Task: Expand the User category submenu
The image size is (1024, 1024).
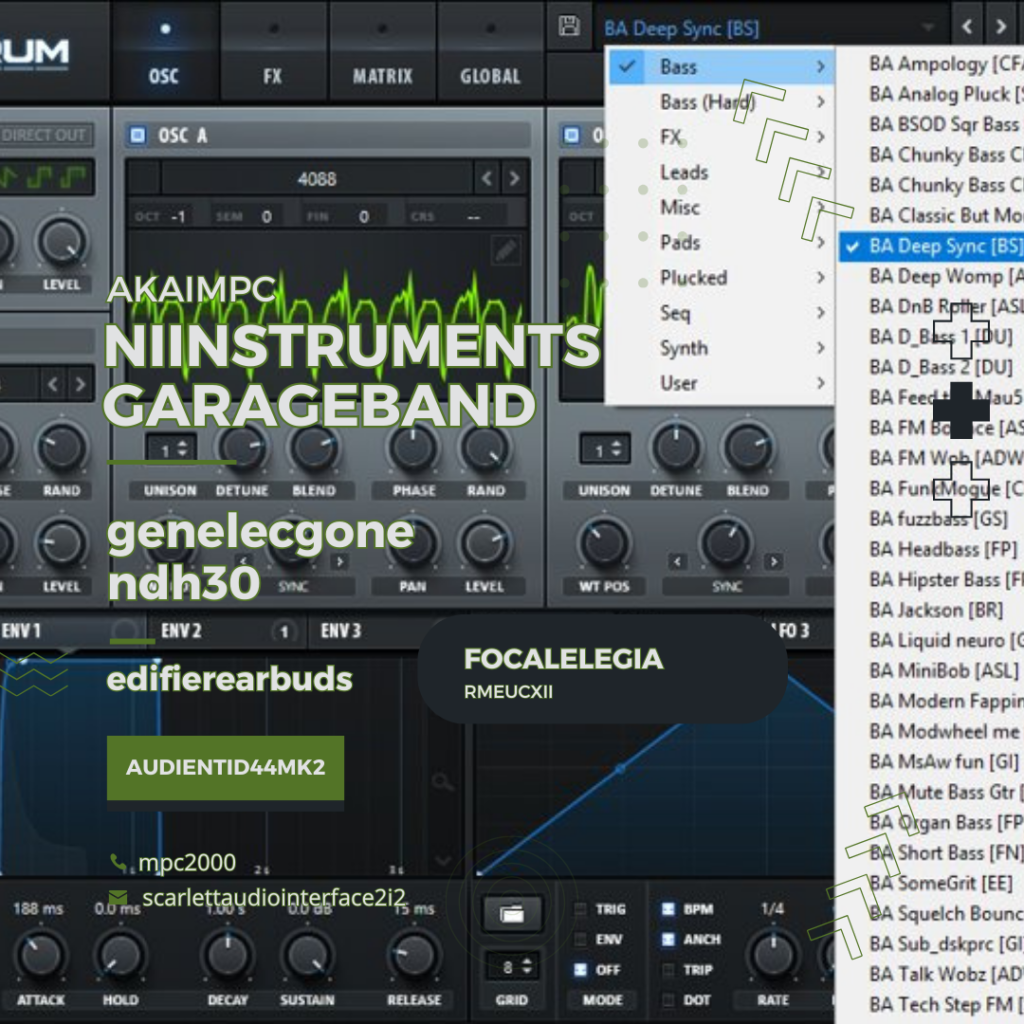Action: [720, 383]
